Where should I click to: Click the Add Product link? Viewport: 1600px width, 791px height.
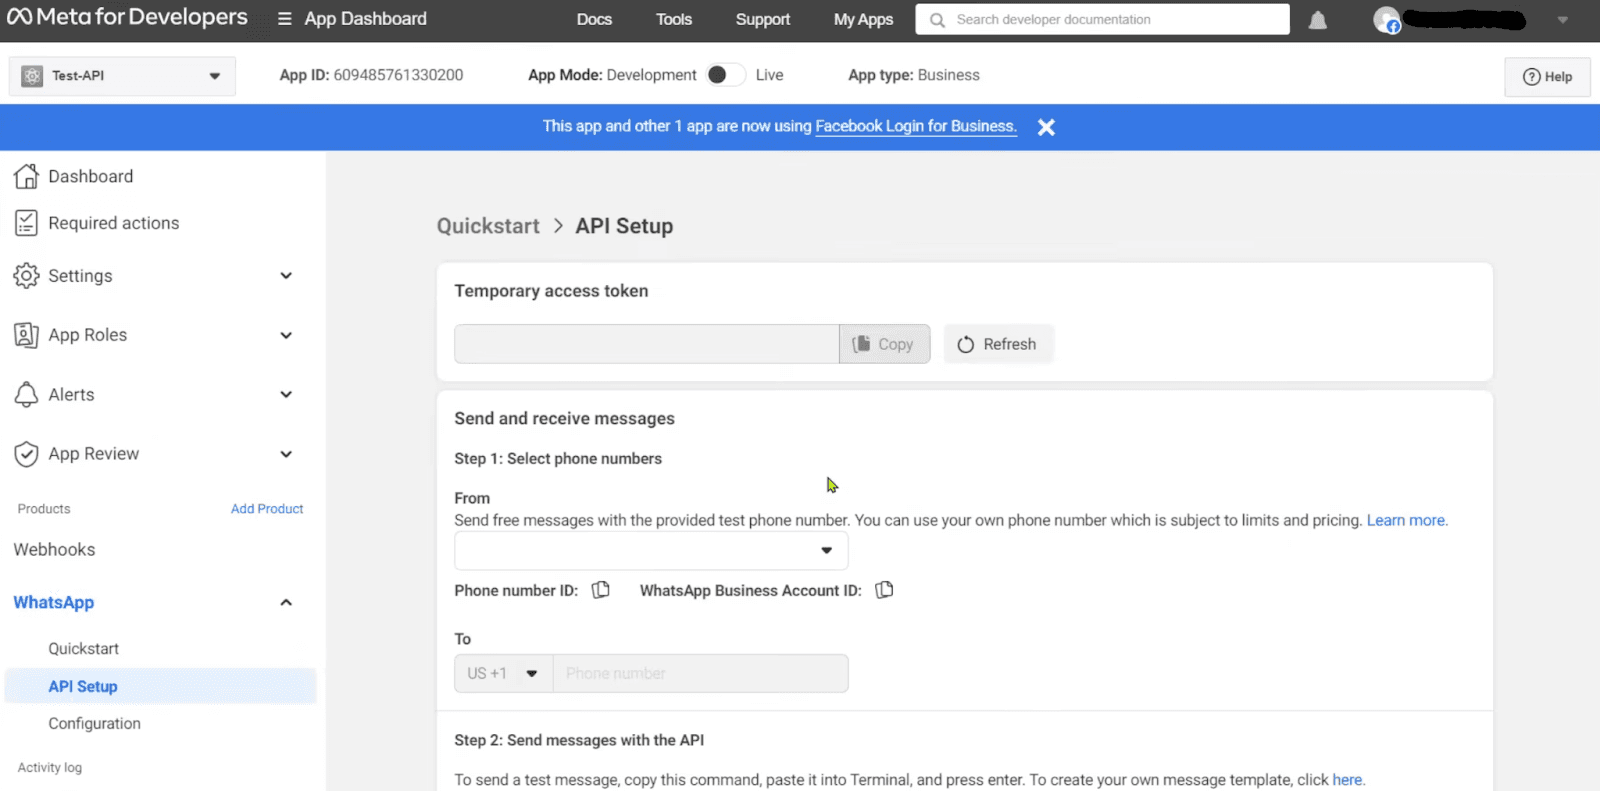pos(267,509)
